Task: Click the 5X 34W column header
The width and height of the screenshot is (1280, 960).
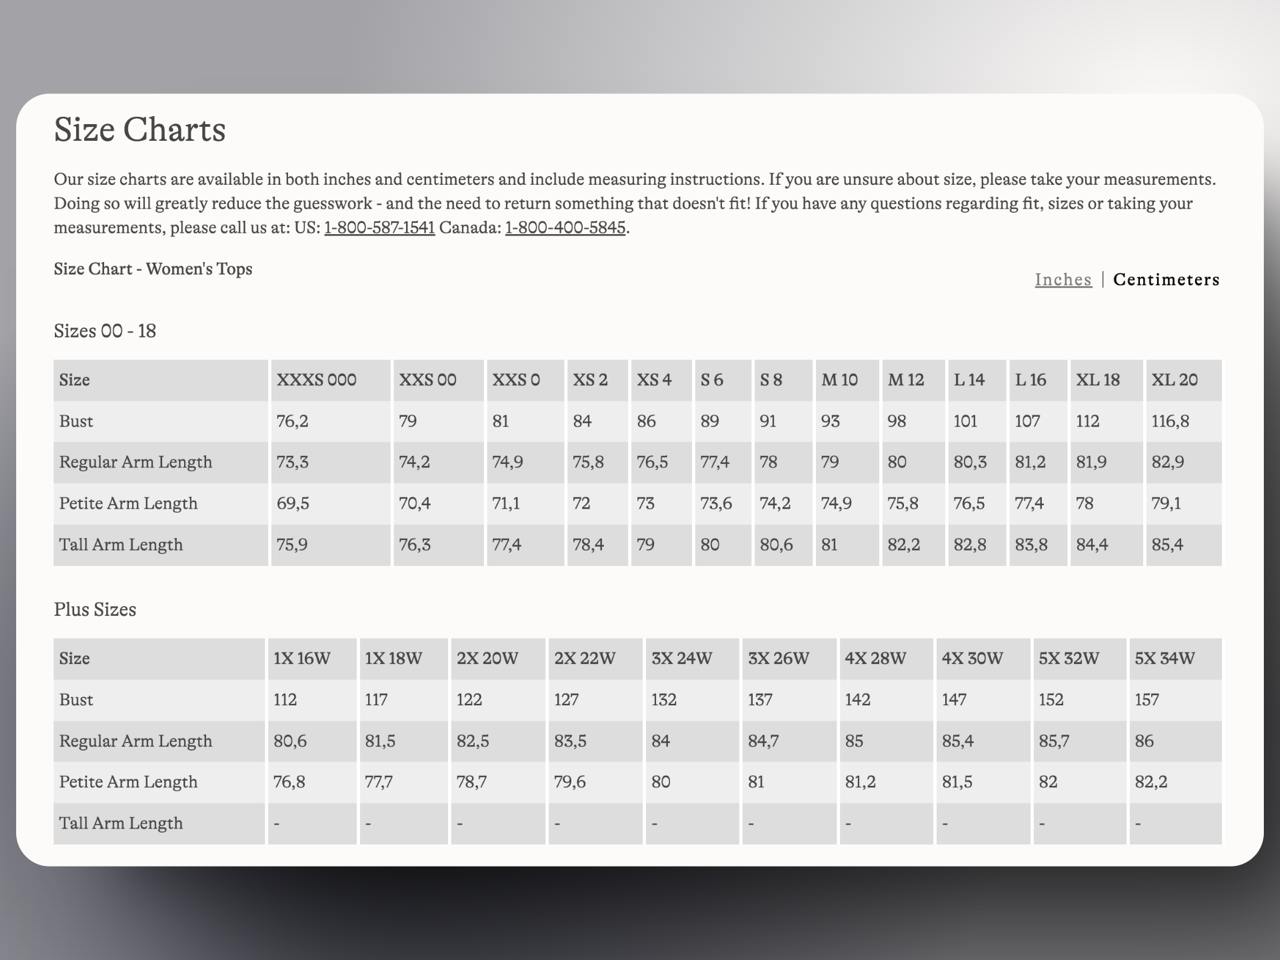Action: pos(1164,659)
